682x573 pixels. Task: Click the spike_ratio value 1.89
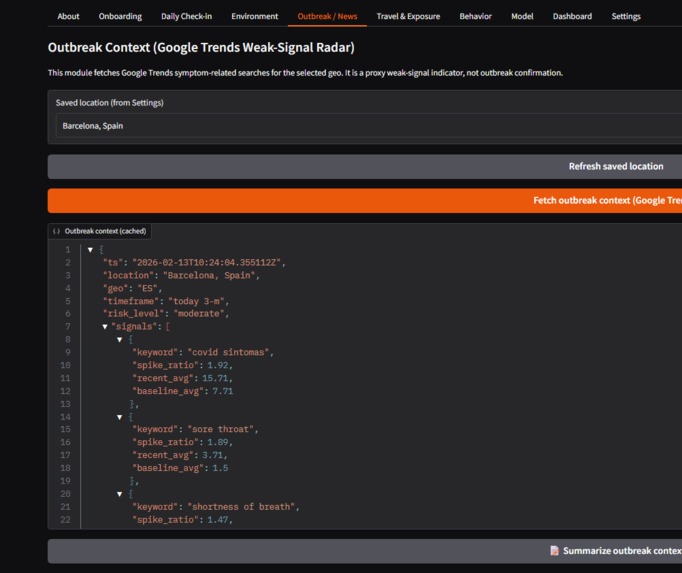(217, 442)
